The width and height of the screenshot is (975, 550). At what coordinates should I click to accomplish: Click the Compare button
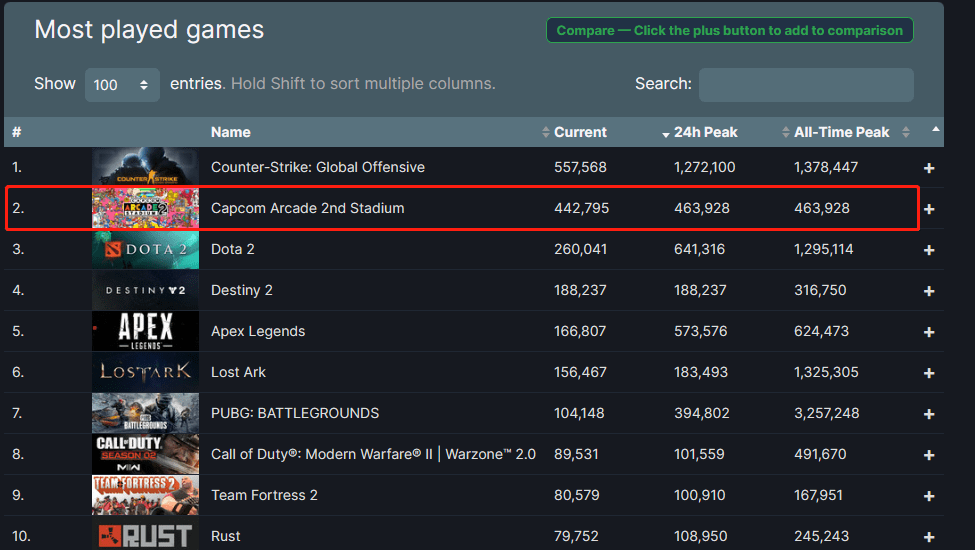[x=729, y=30]
